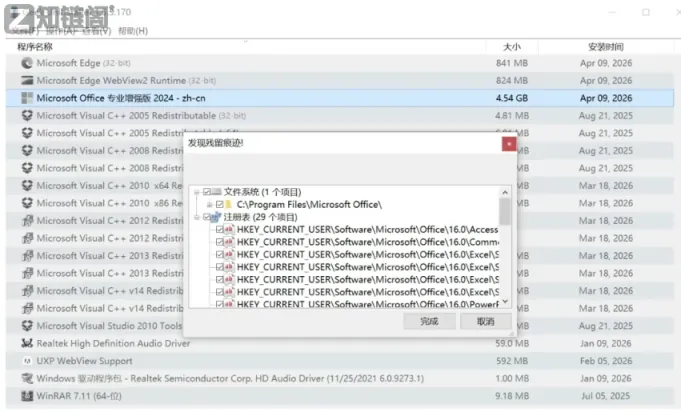681x412 pixels.
Task: Sort by the 安装时间 column header
Action: [606, 46]
